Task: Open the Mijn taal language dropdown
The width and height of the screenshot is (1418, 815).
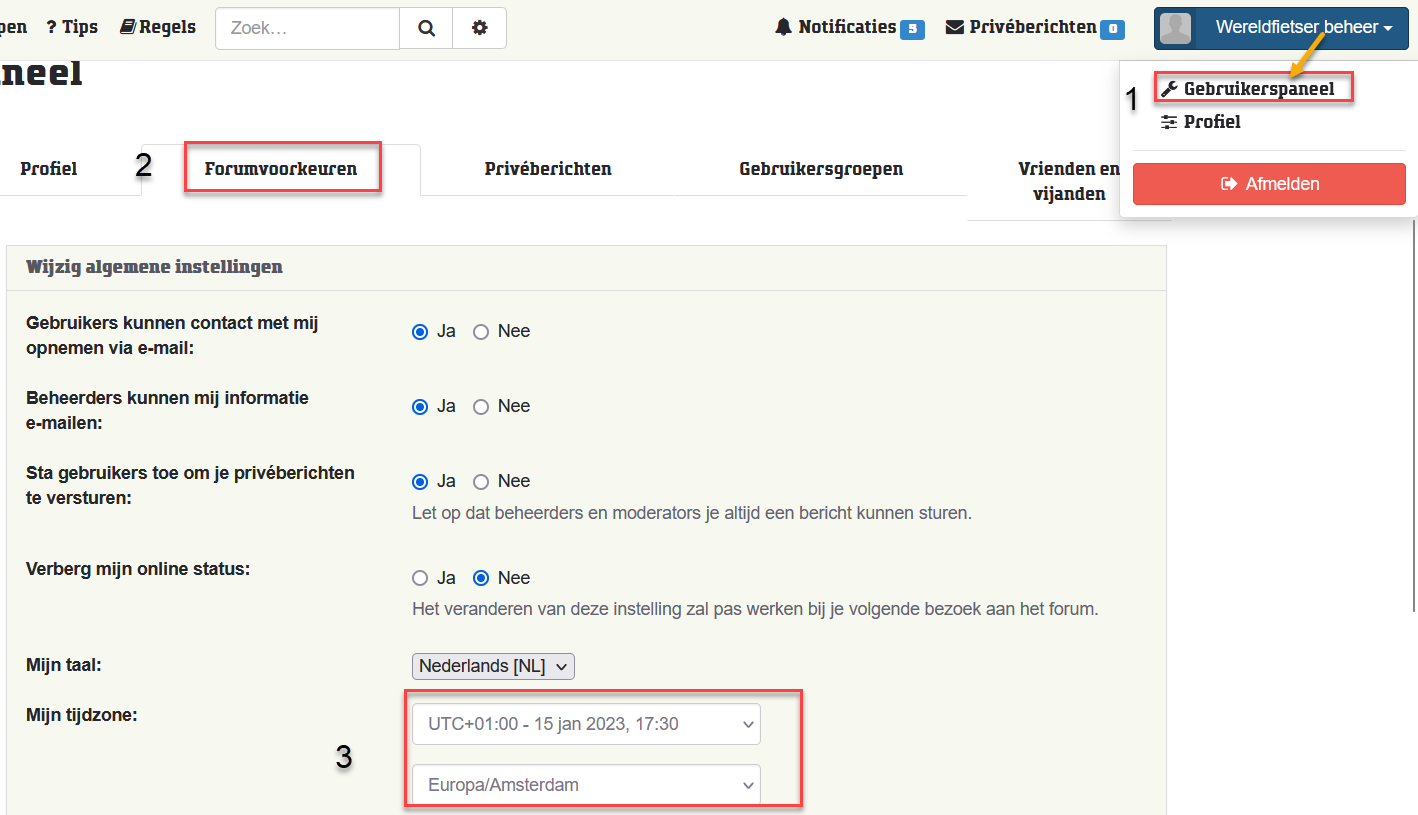Action: 493,666
